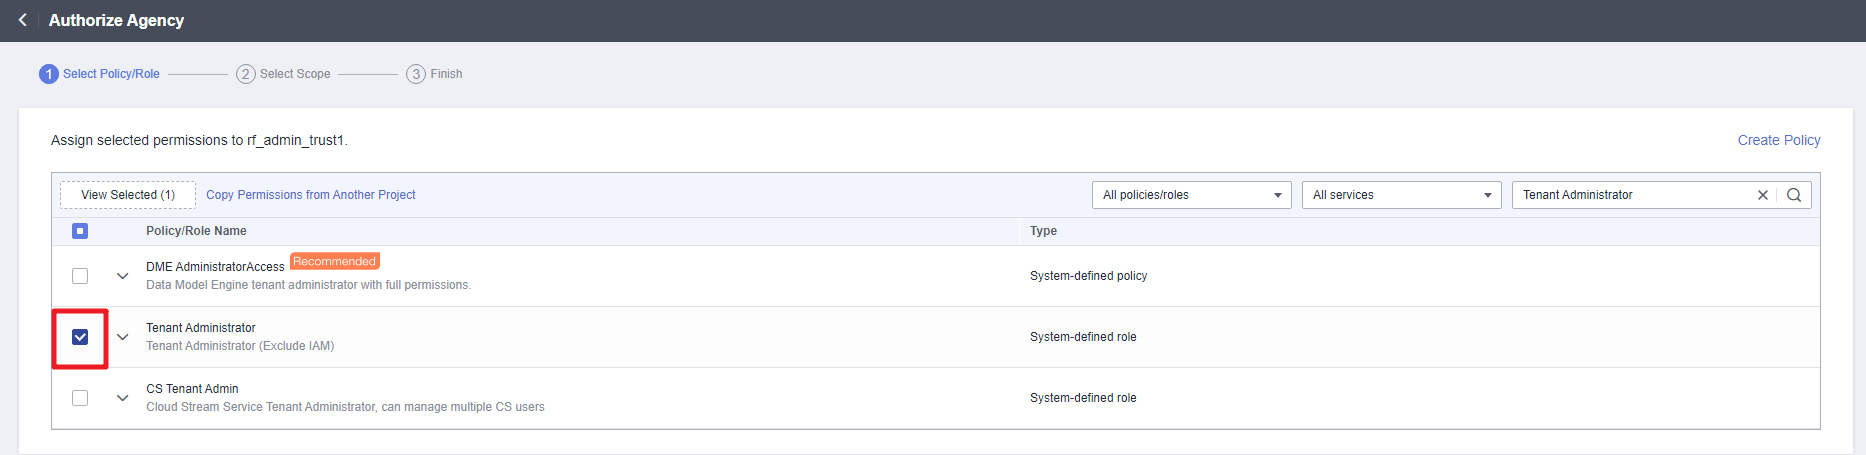The height and width of the screenshot is (455, 1866).
Task: Expand the DME AdministratorAccess row details
Action: click(122, 276)
